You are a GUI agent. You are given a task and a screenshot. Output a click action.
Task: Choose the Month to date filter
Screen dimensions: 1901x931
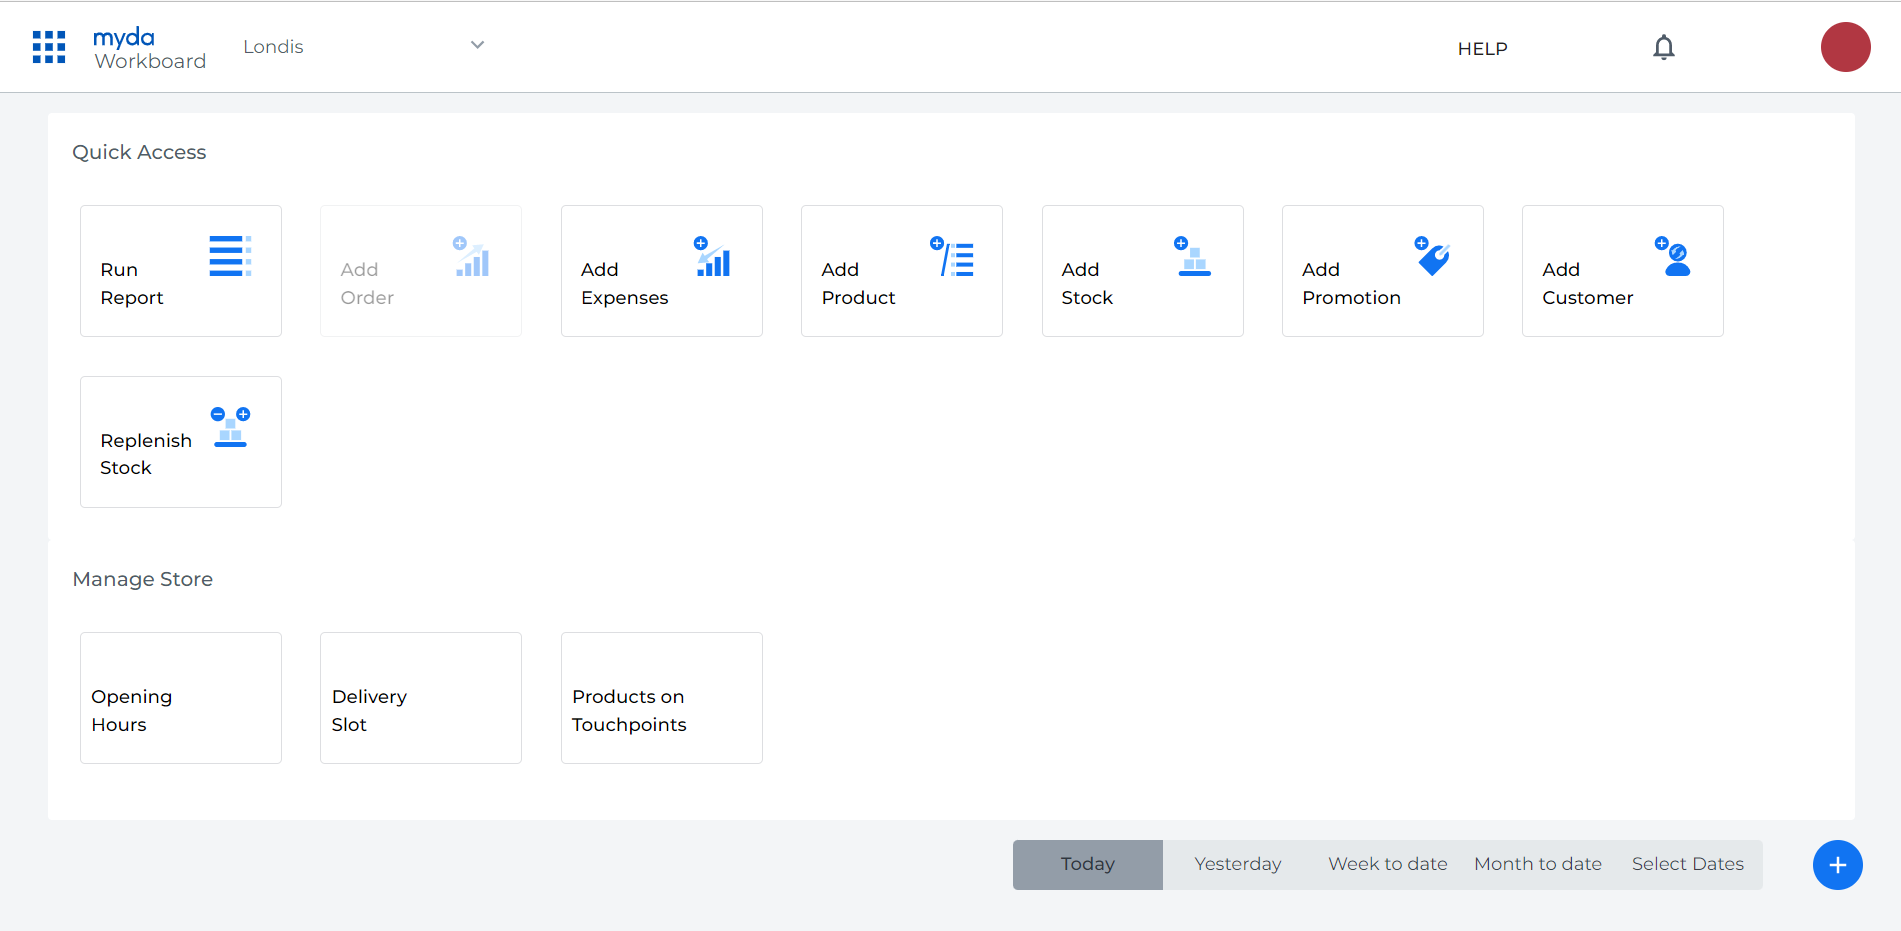click(1537, 864)
